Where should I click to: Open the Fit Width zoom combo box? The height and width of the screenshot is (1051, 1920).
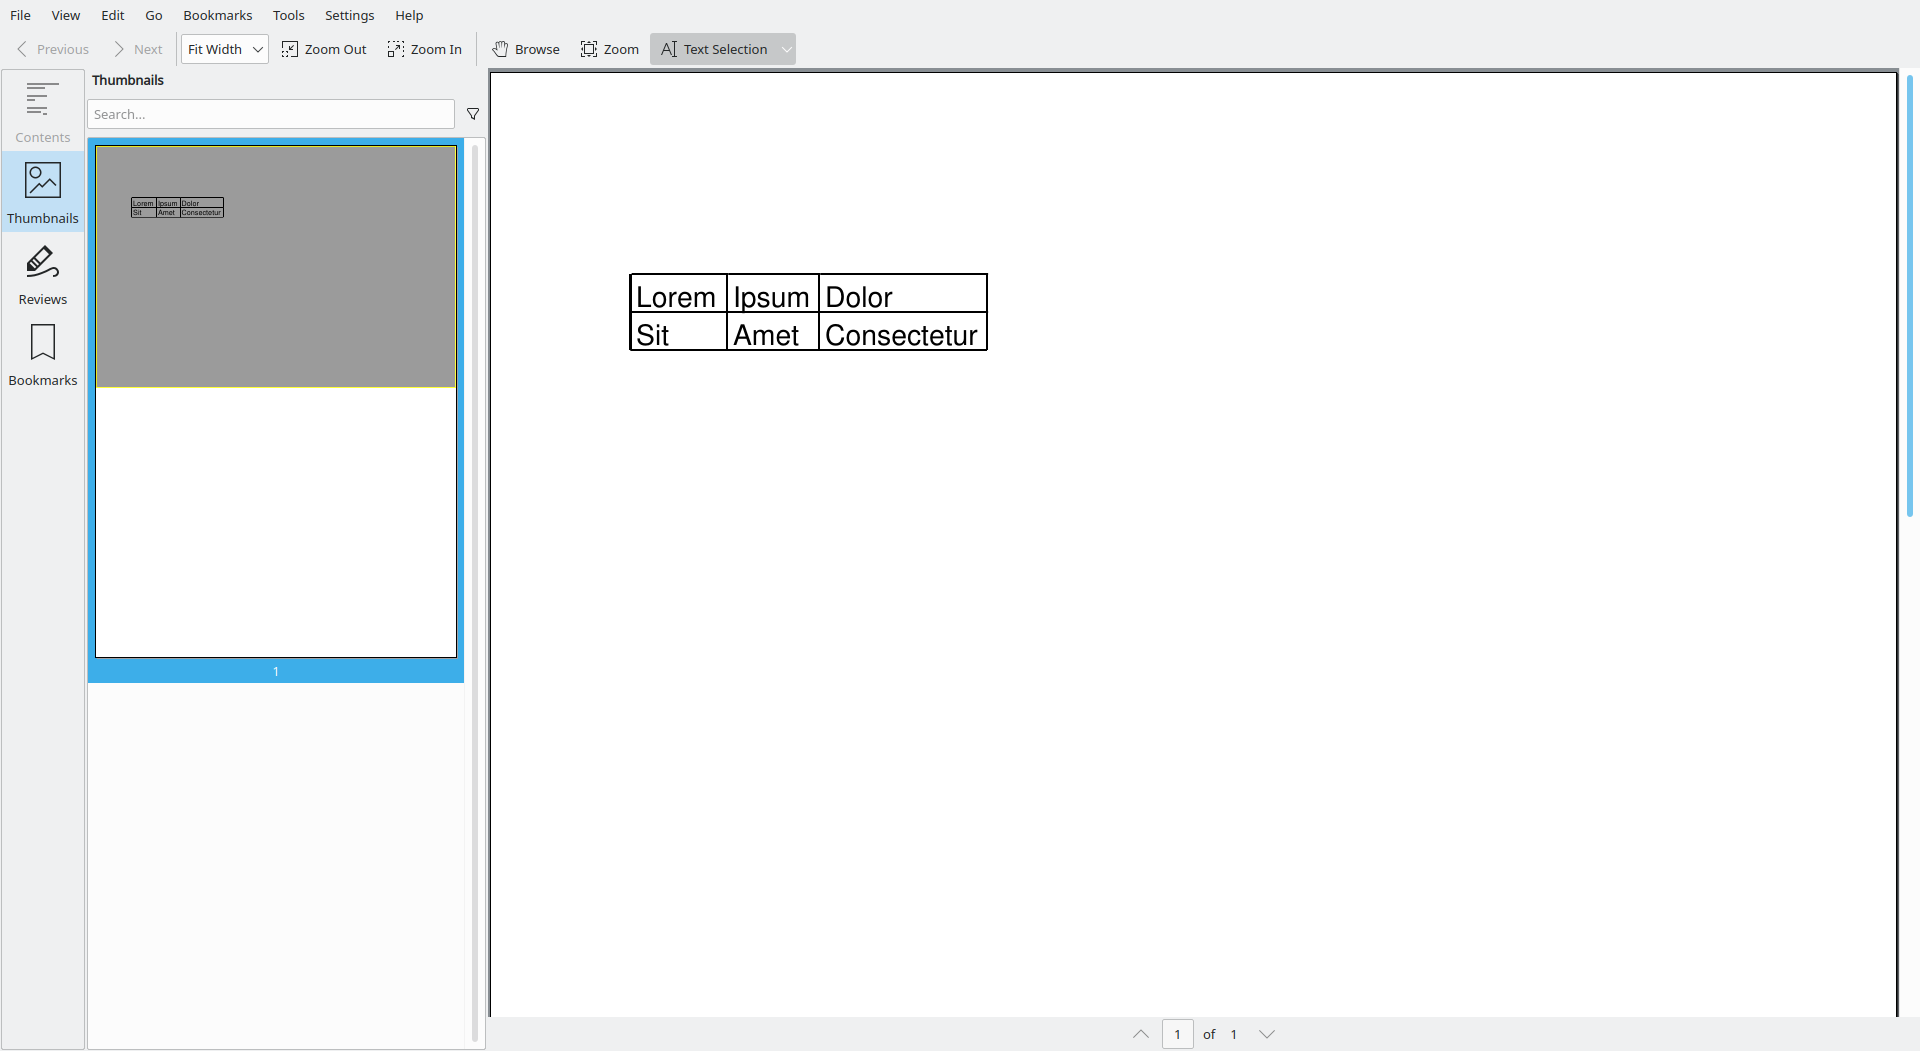click(225, 49)
